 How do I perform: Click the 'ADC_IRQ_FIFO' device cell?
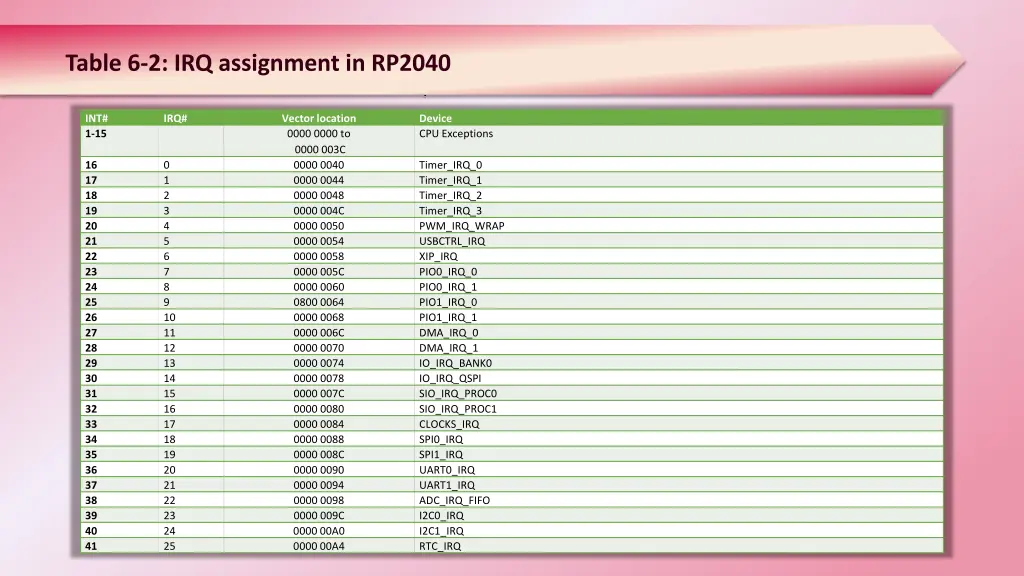click(x=455, y=500)
